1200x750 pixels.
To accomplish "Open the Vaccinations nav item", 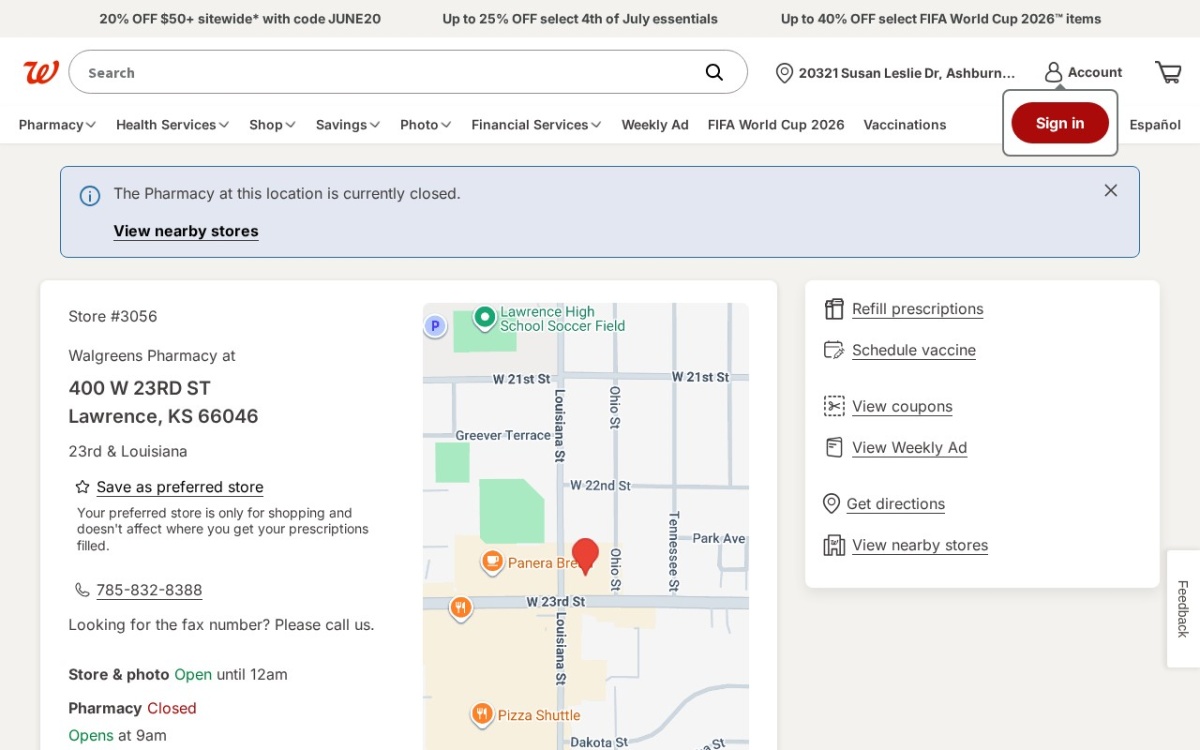I will click(x=905, y=125).
